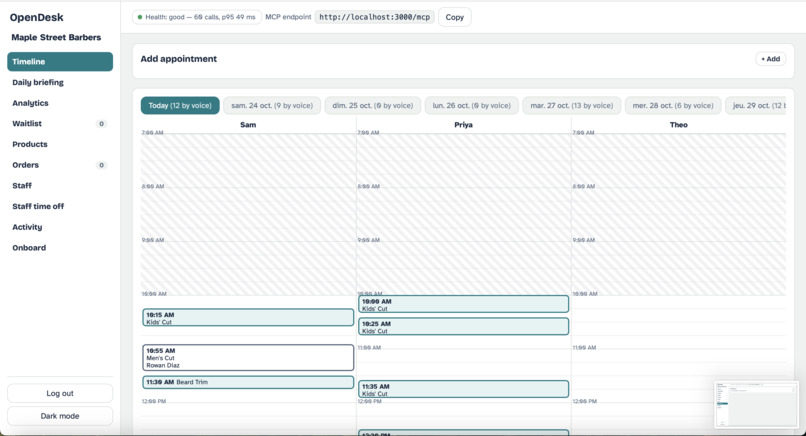Select mar. 27 oct. day tab

pos(572,105)
